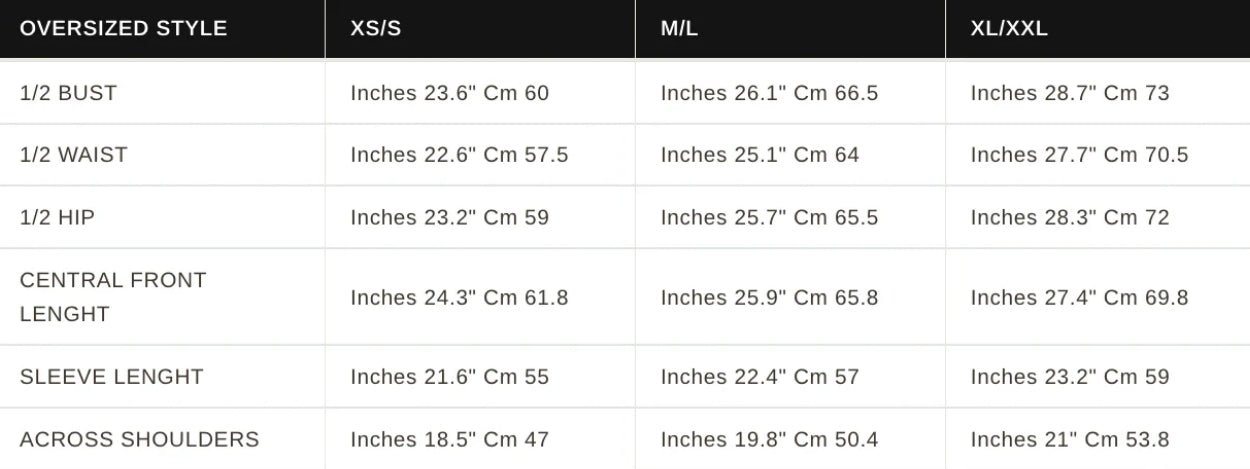Click the 1/2 BUST row label
This screenshot has height=469, width=1250.
click(68, 93)
